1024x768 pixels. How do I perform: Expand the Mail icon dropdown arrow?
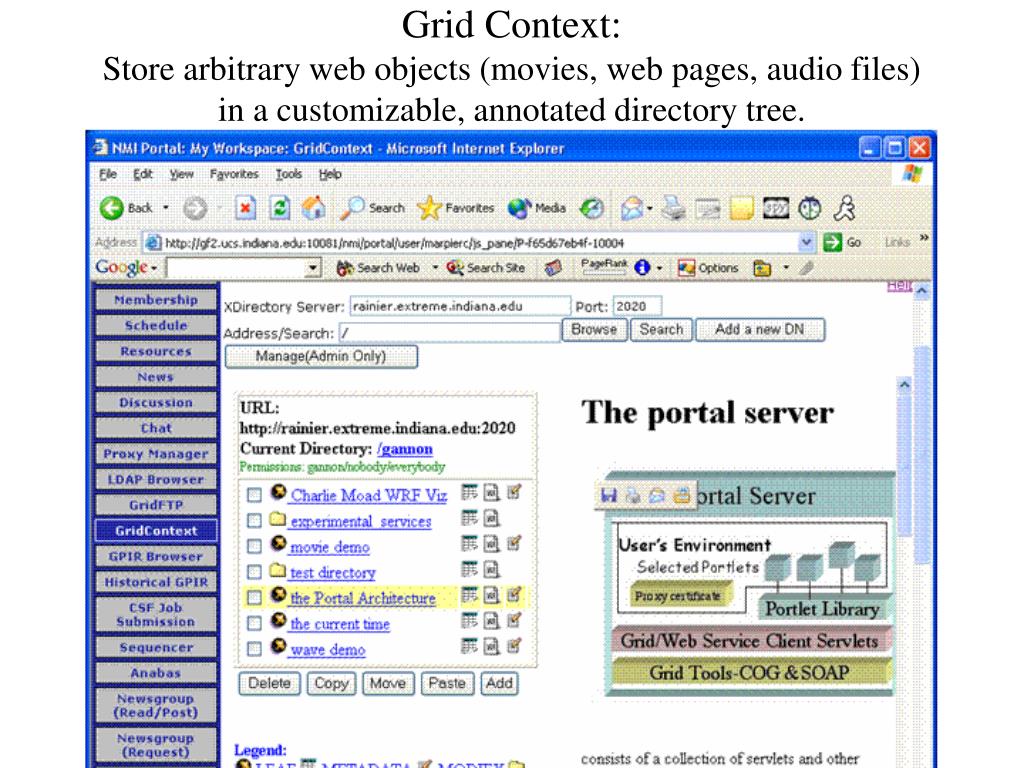pyautogui.click(x=650, y=208)
